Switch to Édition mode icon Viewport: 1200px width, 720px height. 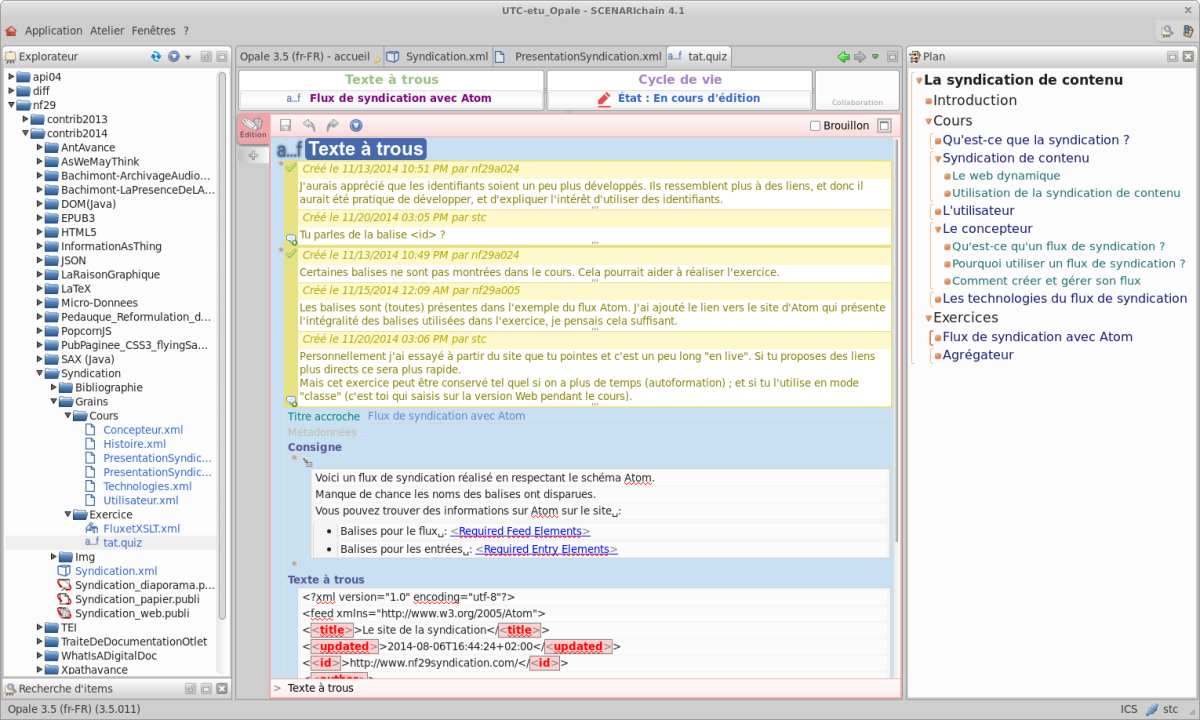[x=253, y=128]
